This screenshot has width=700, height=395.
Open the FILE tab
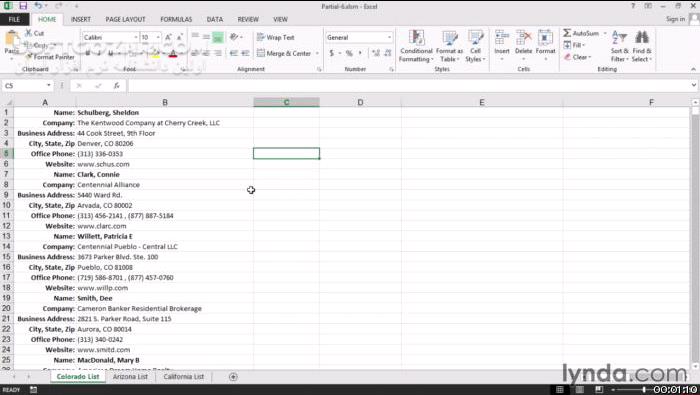[x=14, y=19]
